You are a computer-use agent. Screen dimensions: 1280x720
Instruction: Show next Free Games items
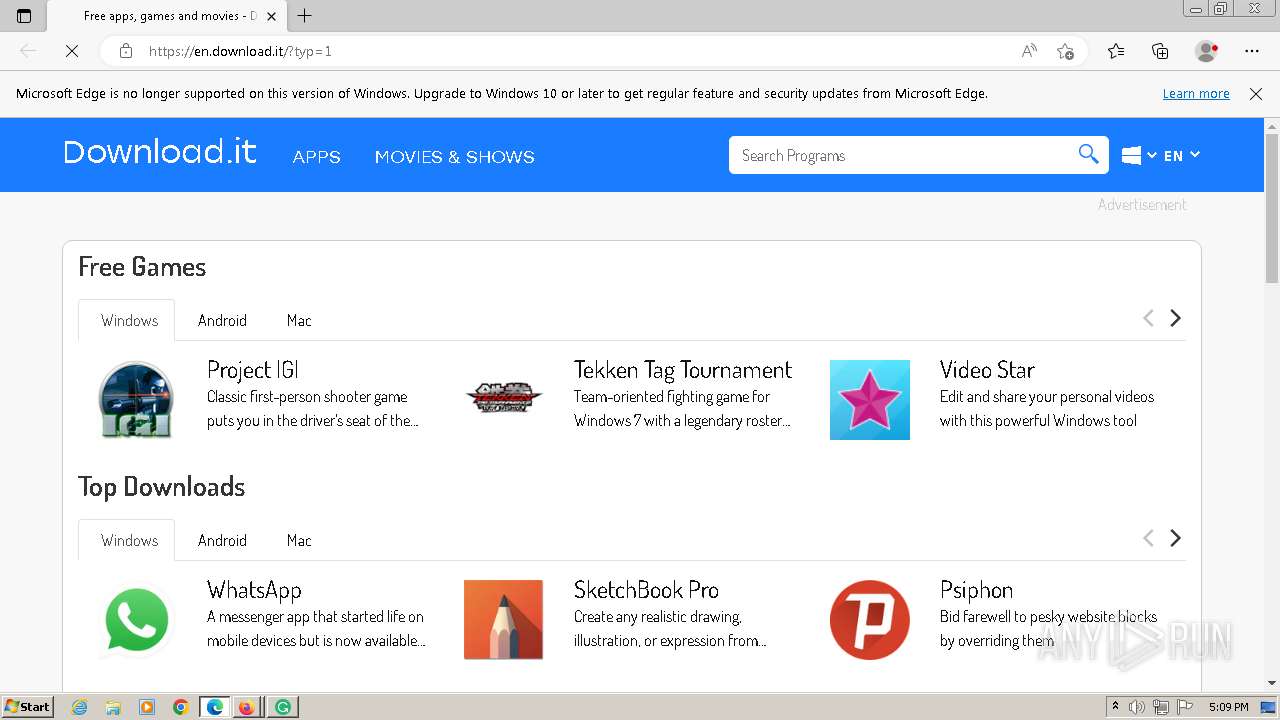tap(1176, 318)
